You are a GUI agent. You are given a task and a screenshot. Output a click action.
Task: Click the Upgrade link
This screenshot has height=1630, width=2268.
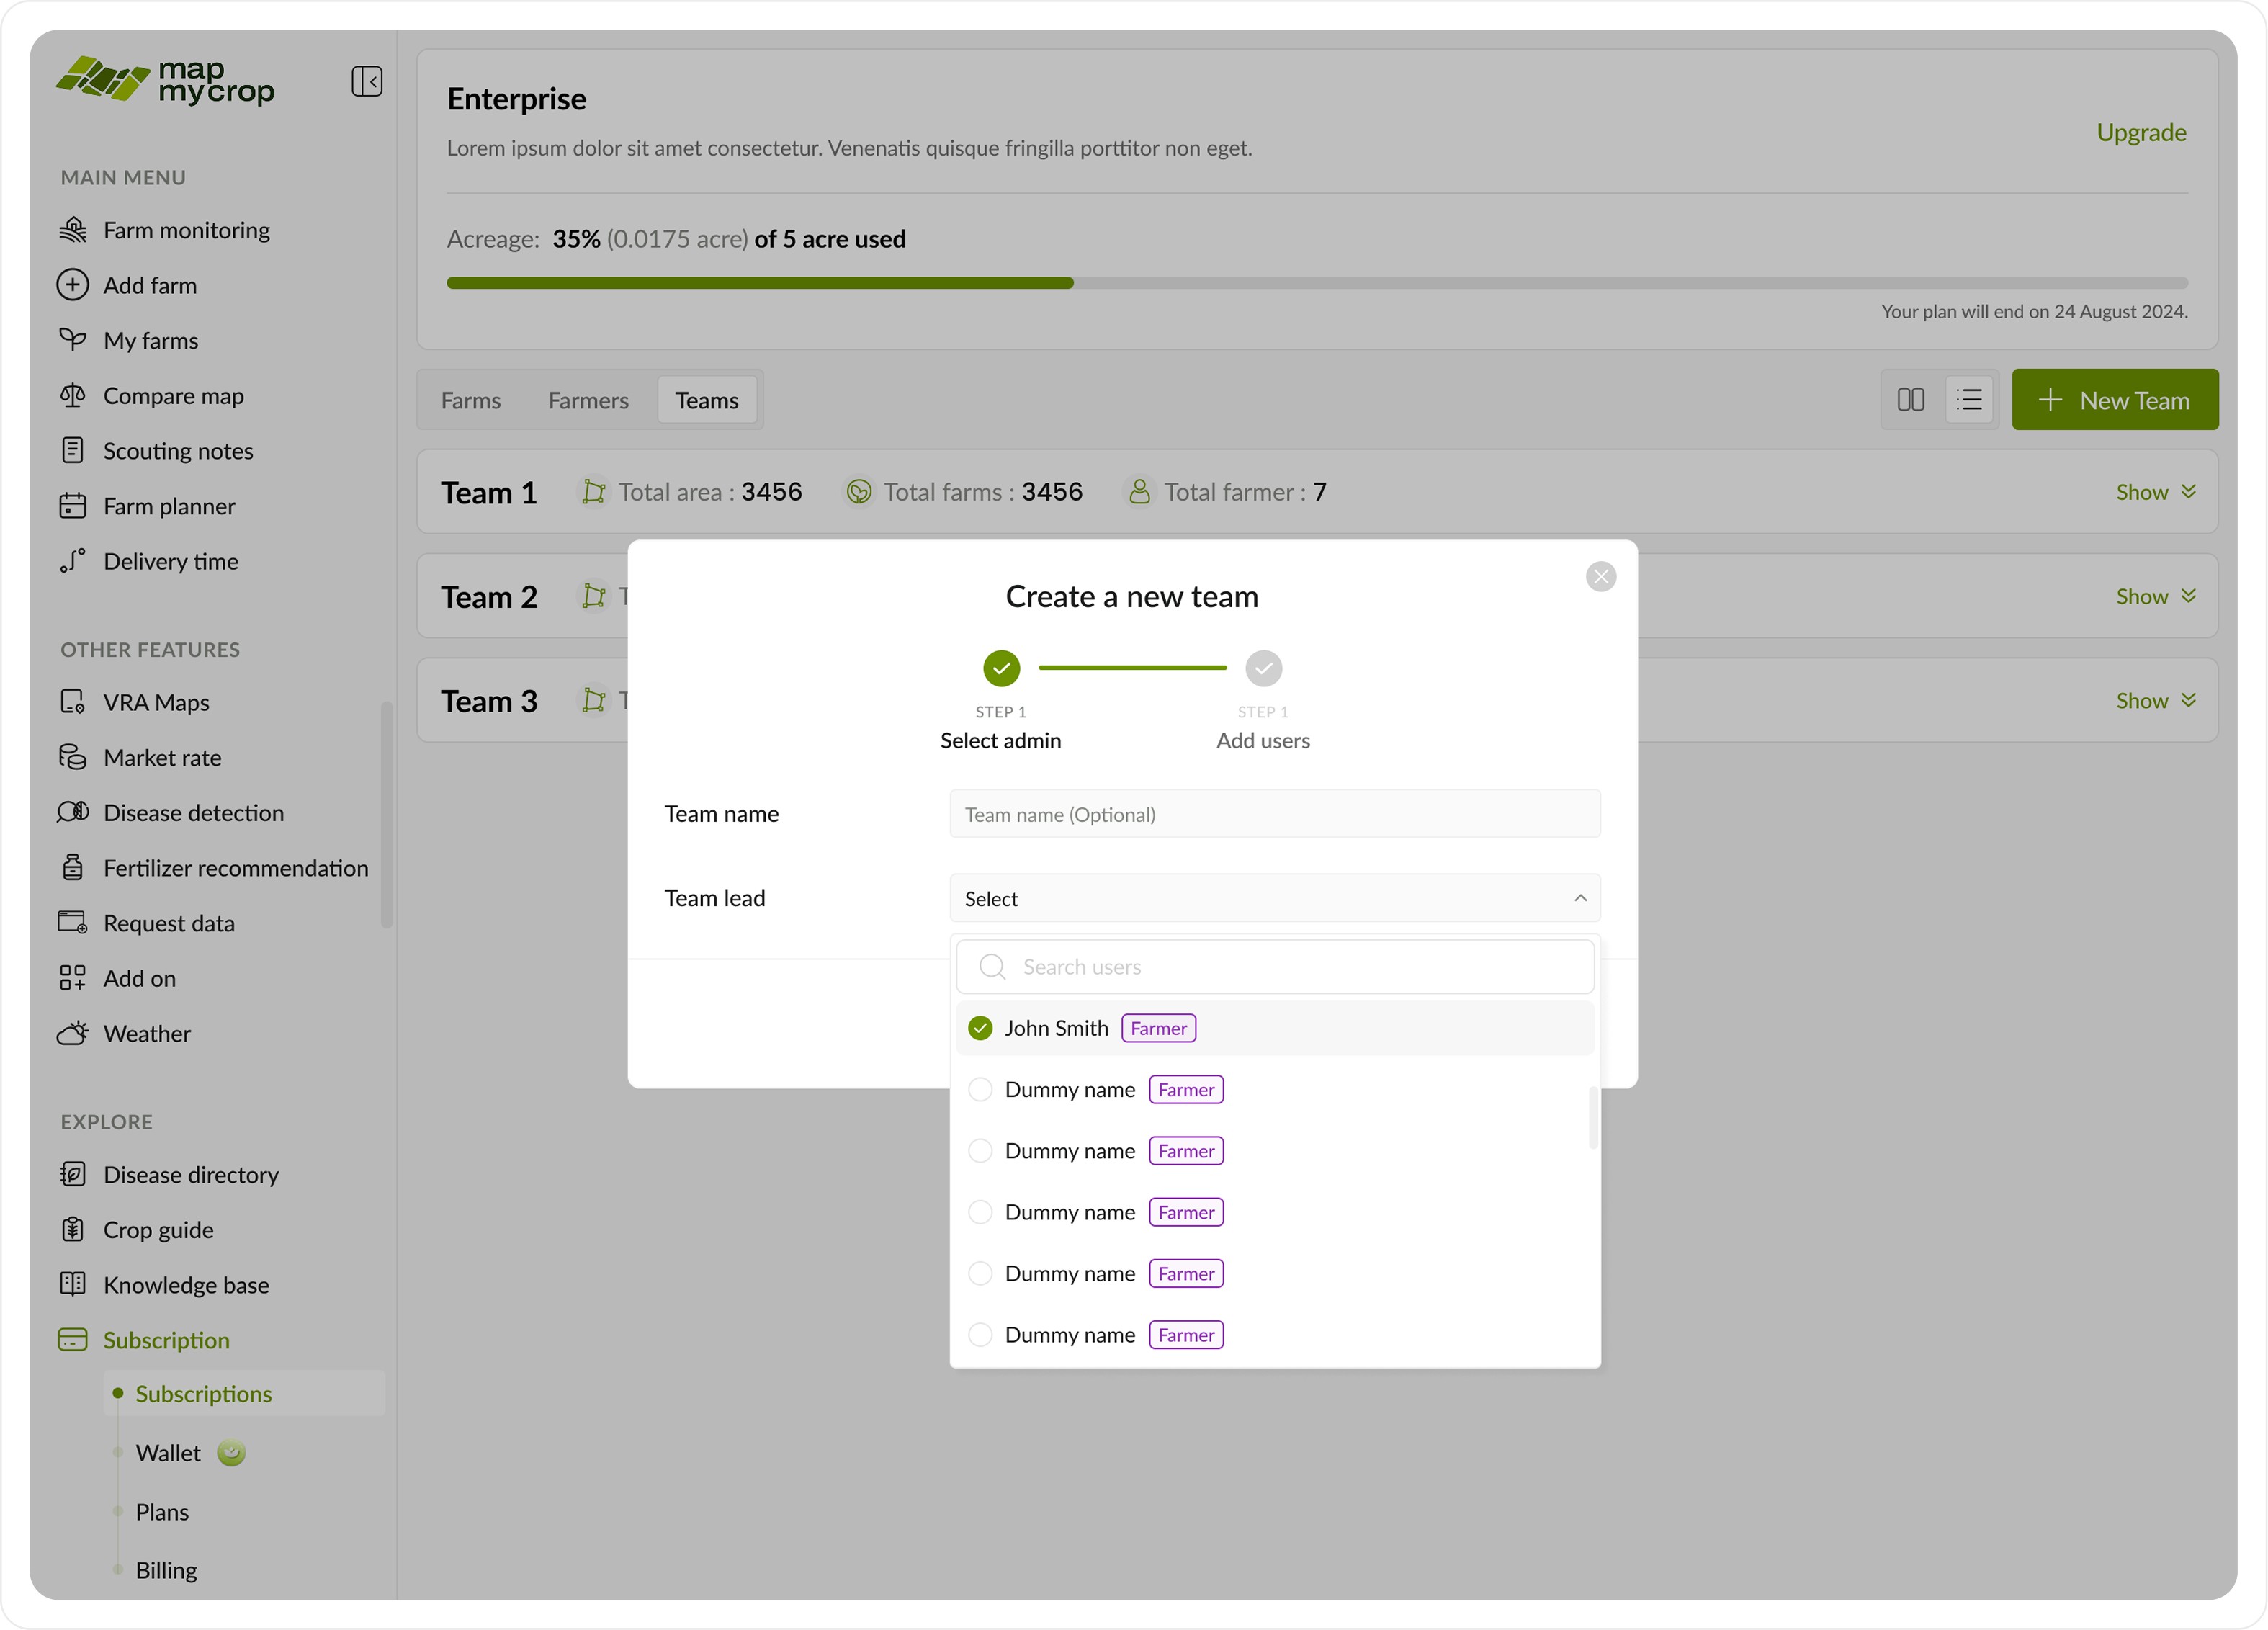pyautogui.click(x=2140, y=132)
